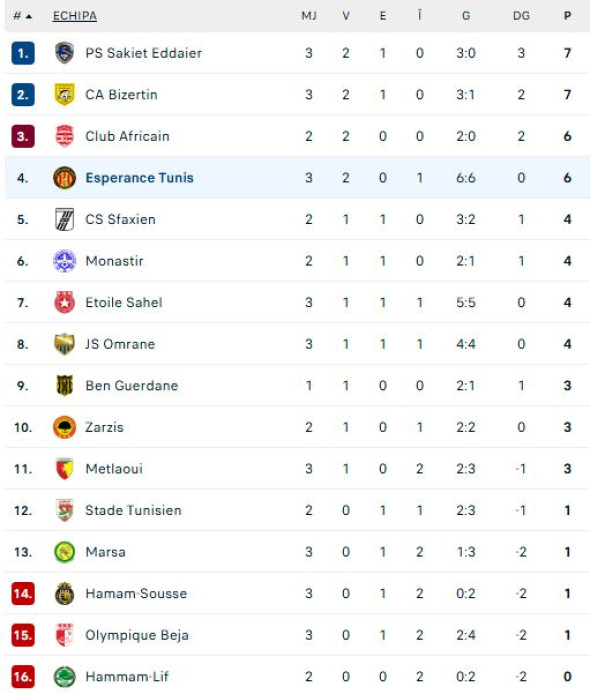Image resolution: width=590 pixels, height=693 pixels.
Task: Click the CA Bizertin yellow crest
Action: [65, 94]
